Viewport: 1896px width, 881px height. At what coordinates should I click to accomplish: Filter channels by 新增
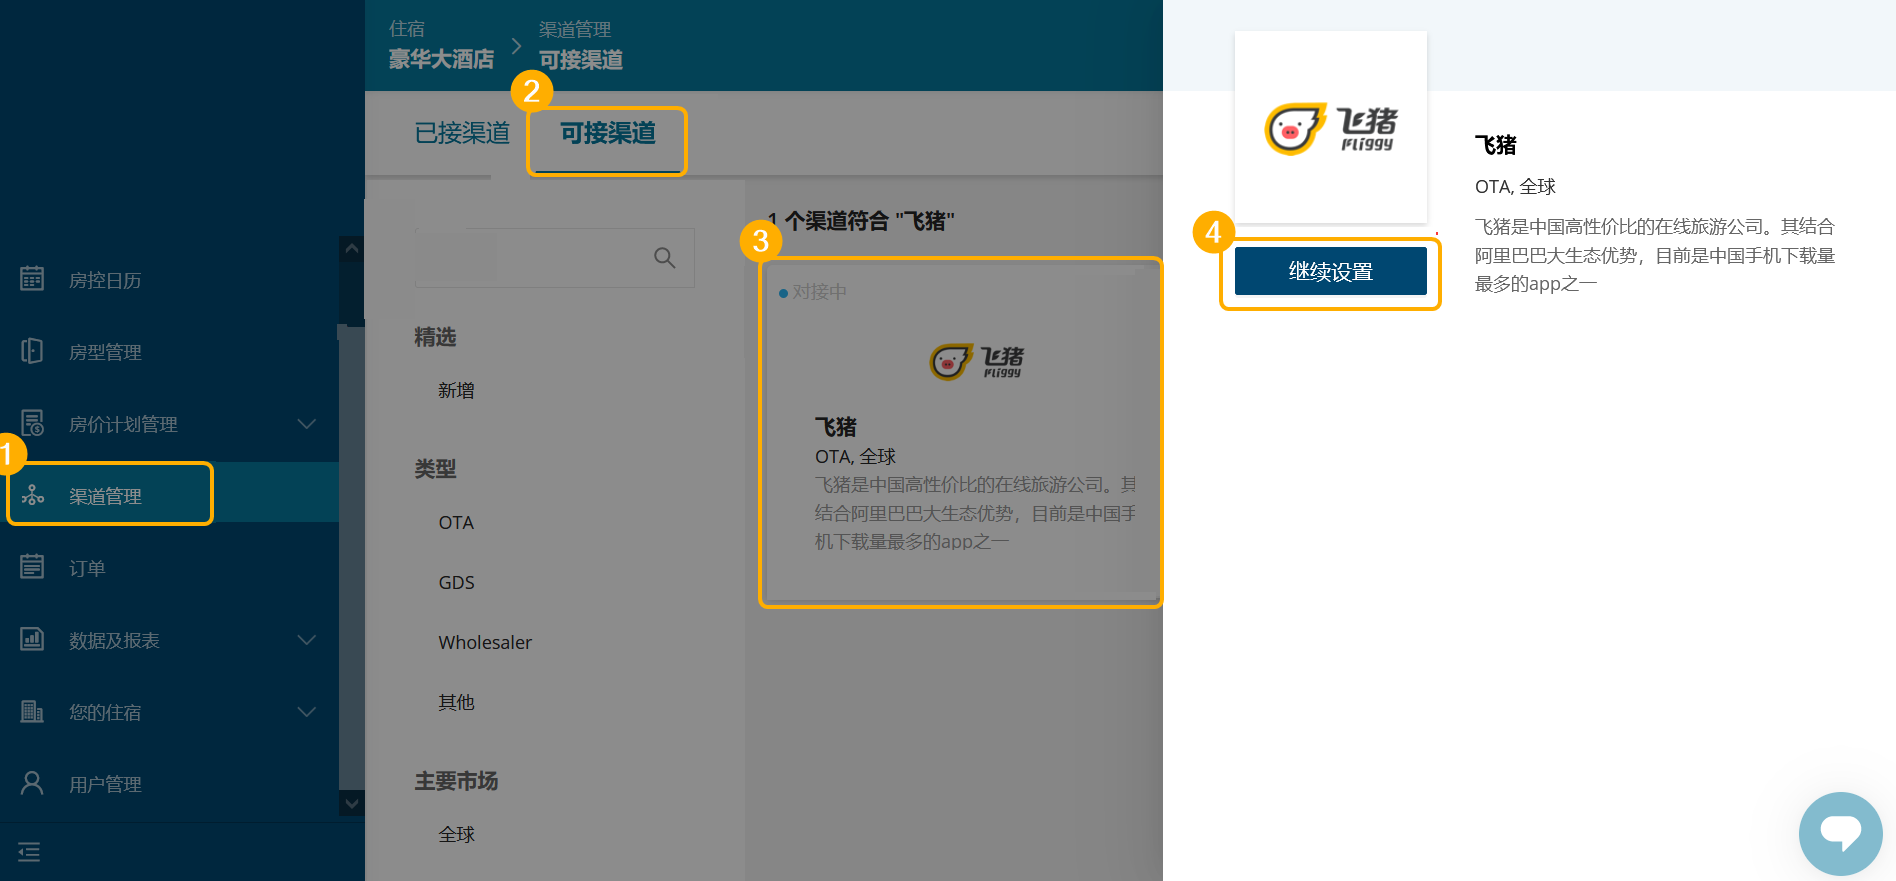point(456,391)
